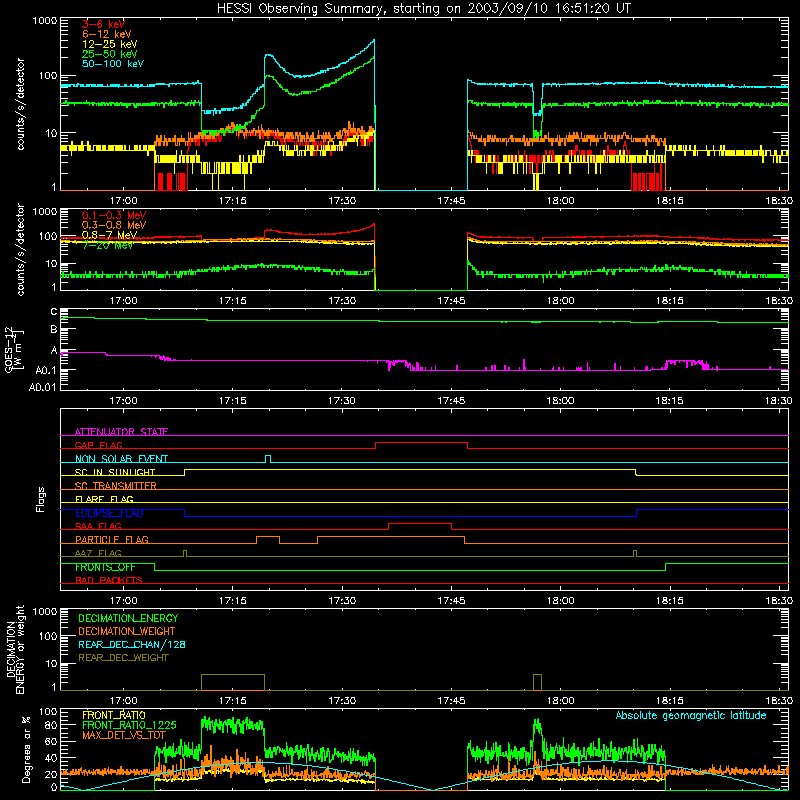This screenshot has height=800, width=800.
Task: Click the green 7-20 MeV legend entry
Action: coord(107,245)
